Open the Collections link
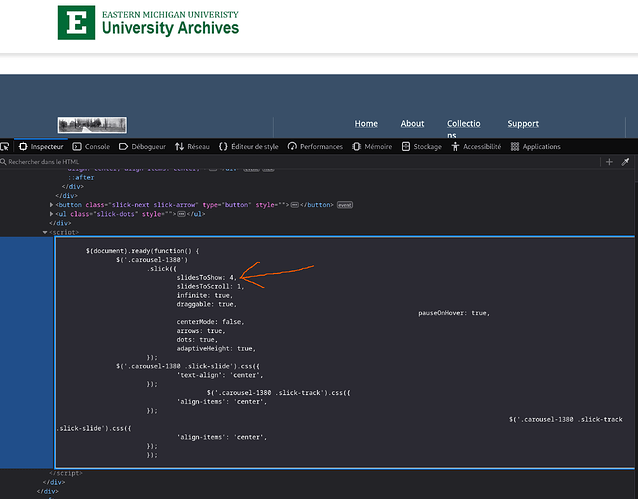638x499 pixels. coord(463,129)
